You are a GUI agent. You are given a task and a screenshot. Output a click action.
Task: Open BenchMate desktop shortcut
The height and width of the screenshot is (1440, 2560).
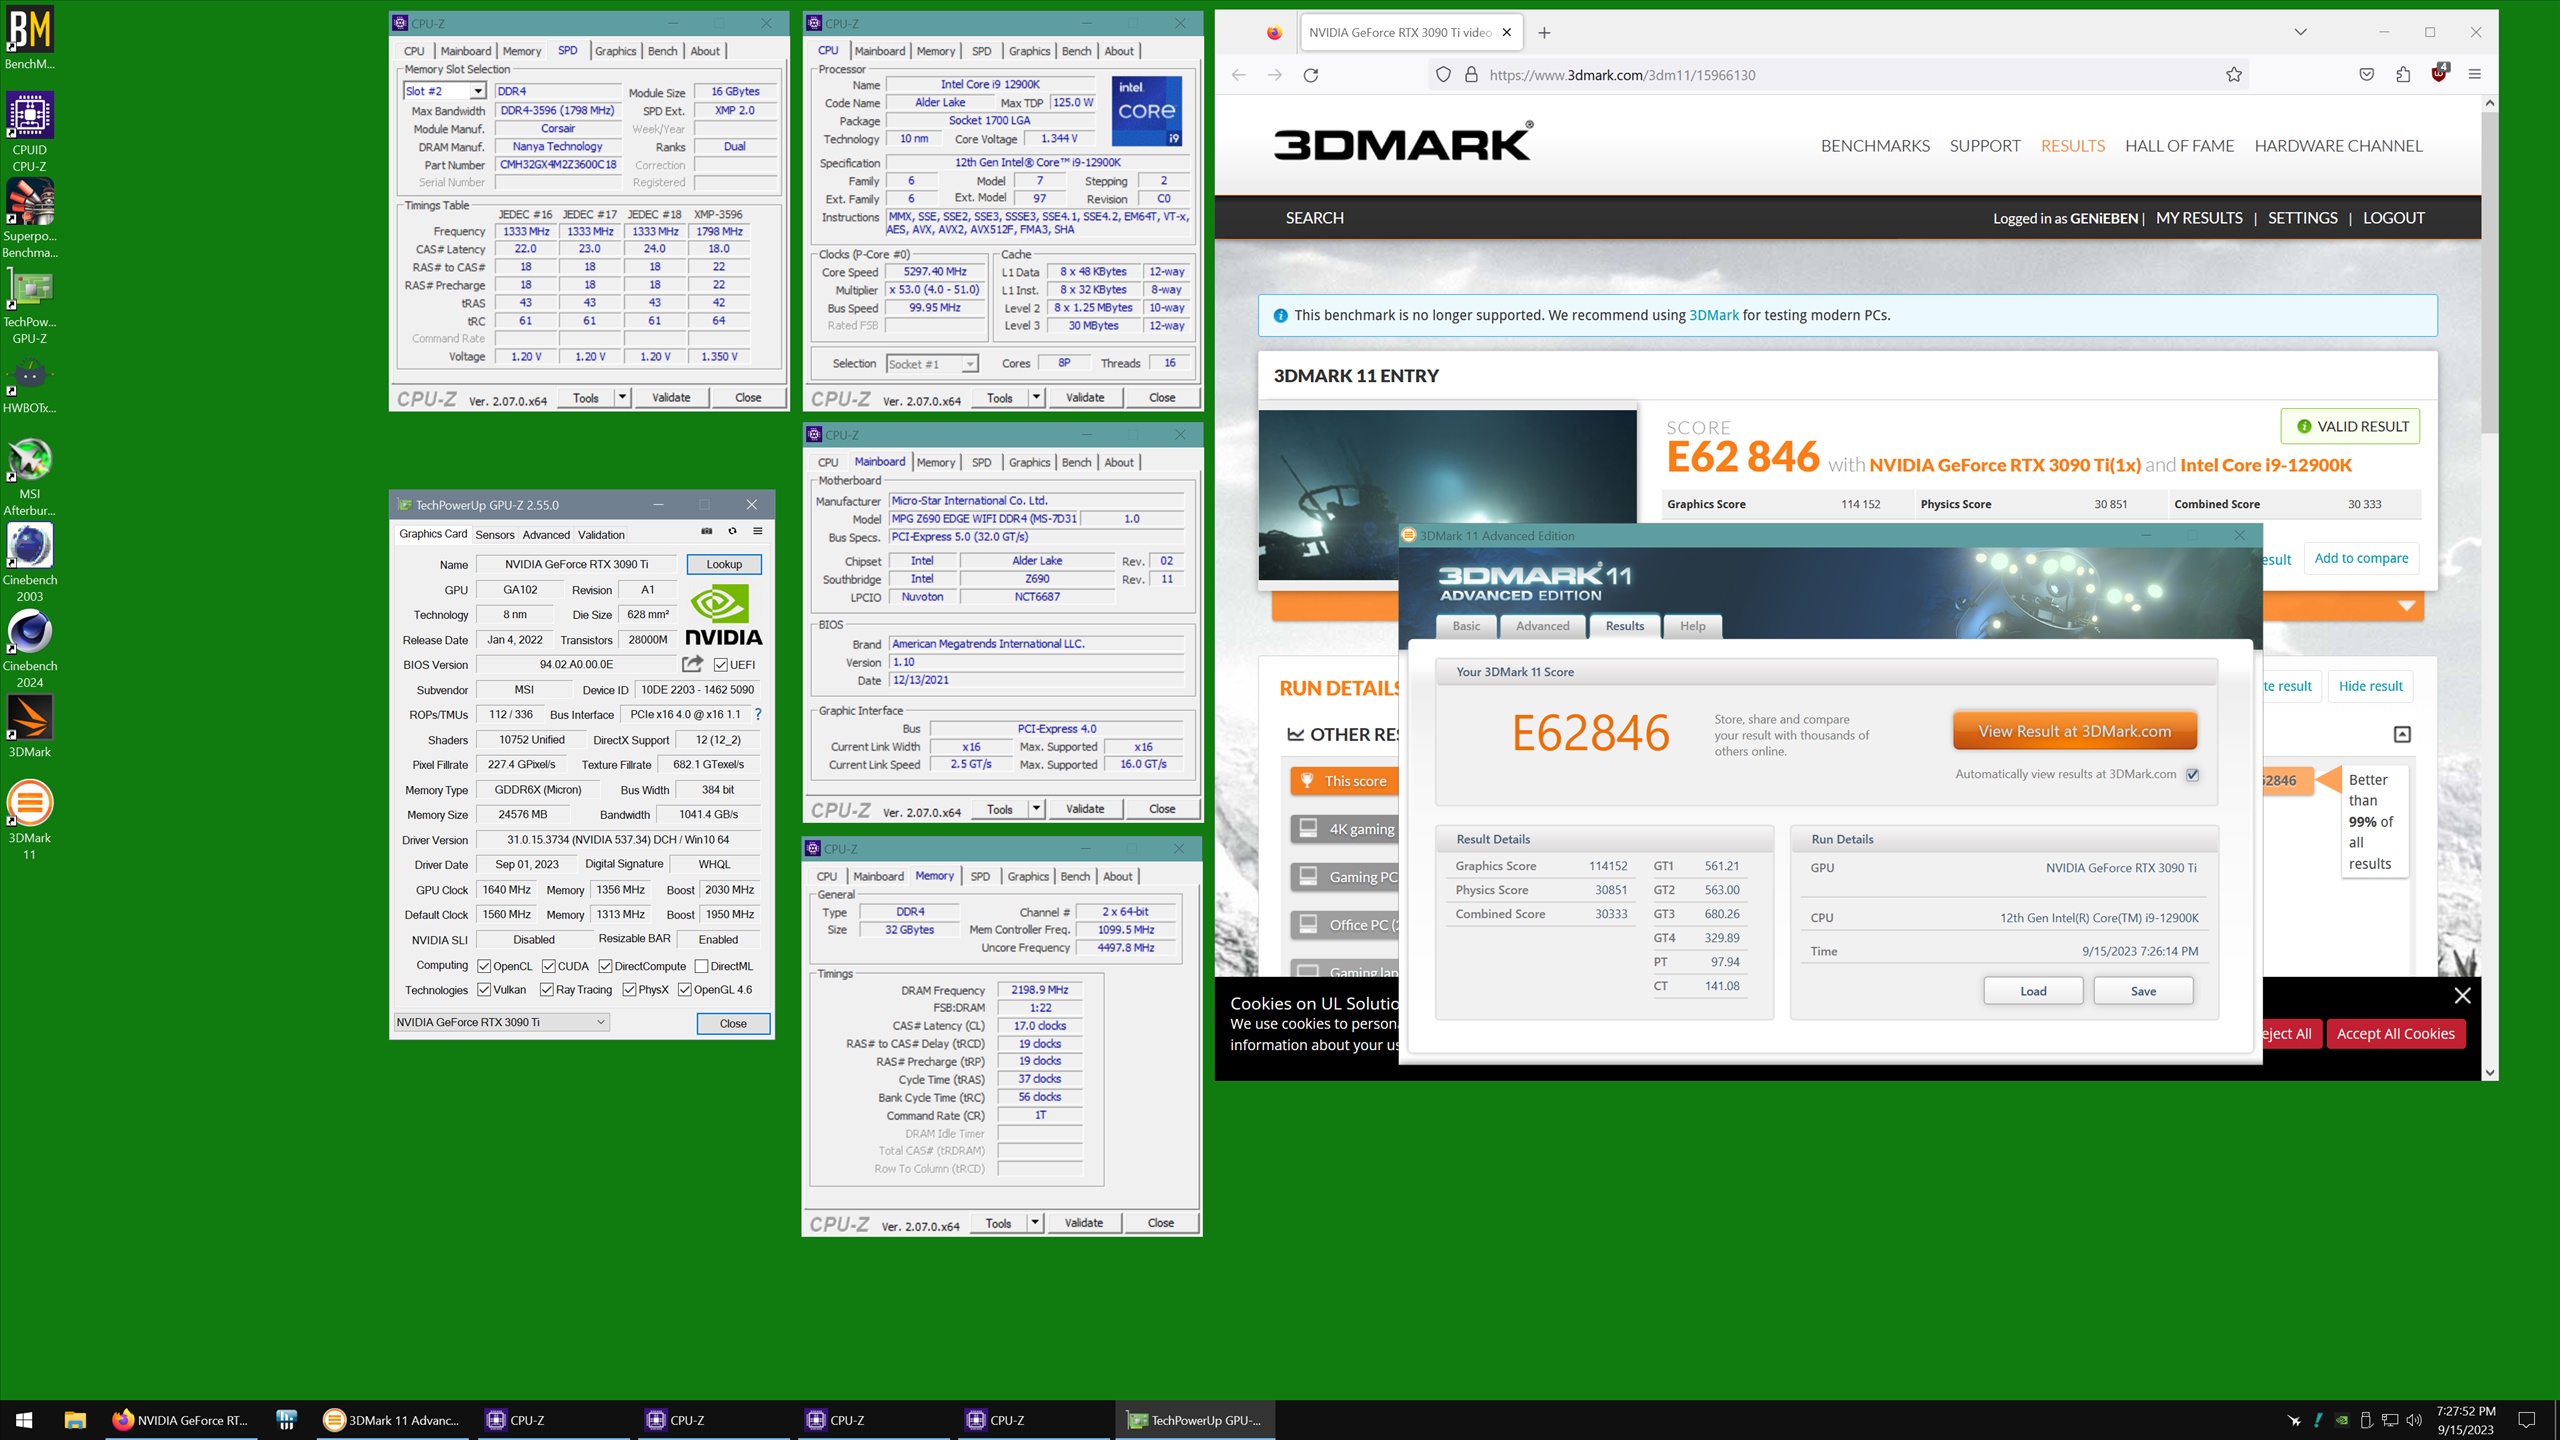30,38
